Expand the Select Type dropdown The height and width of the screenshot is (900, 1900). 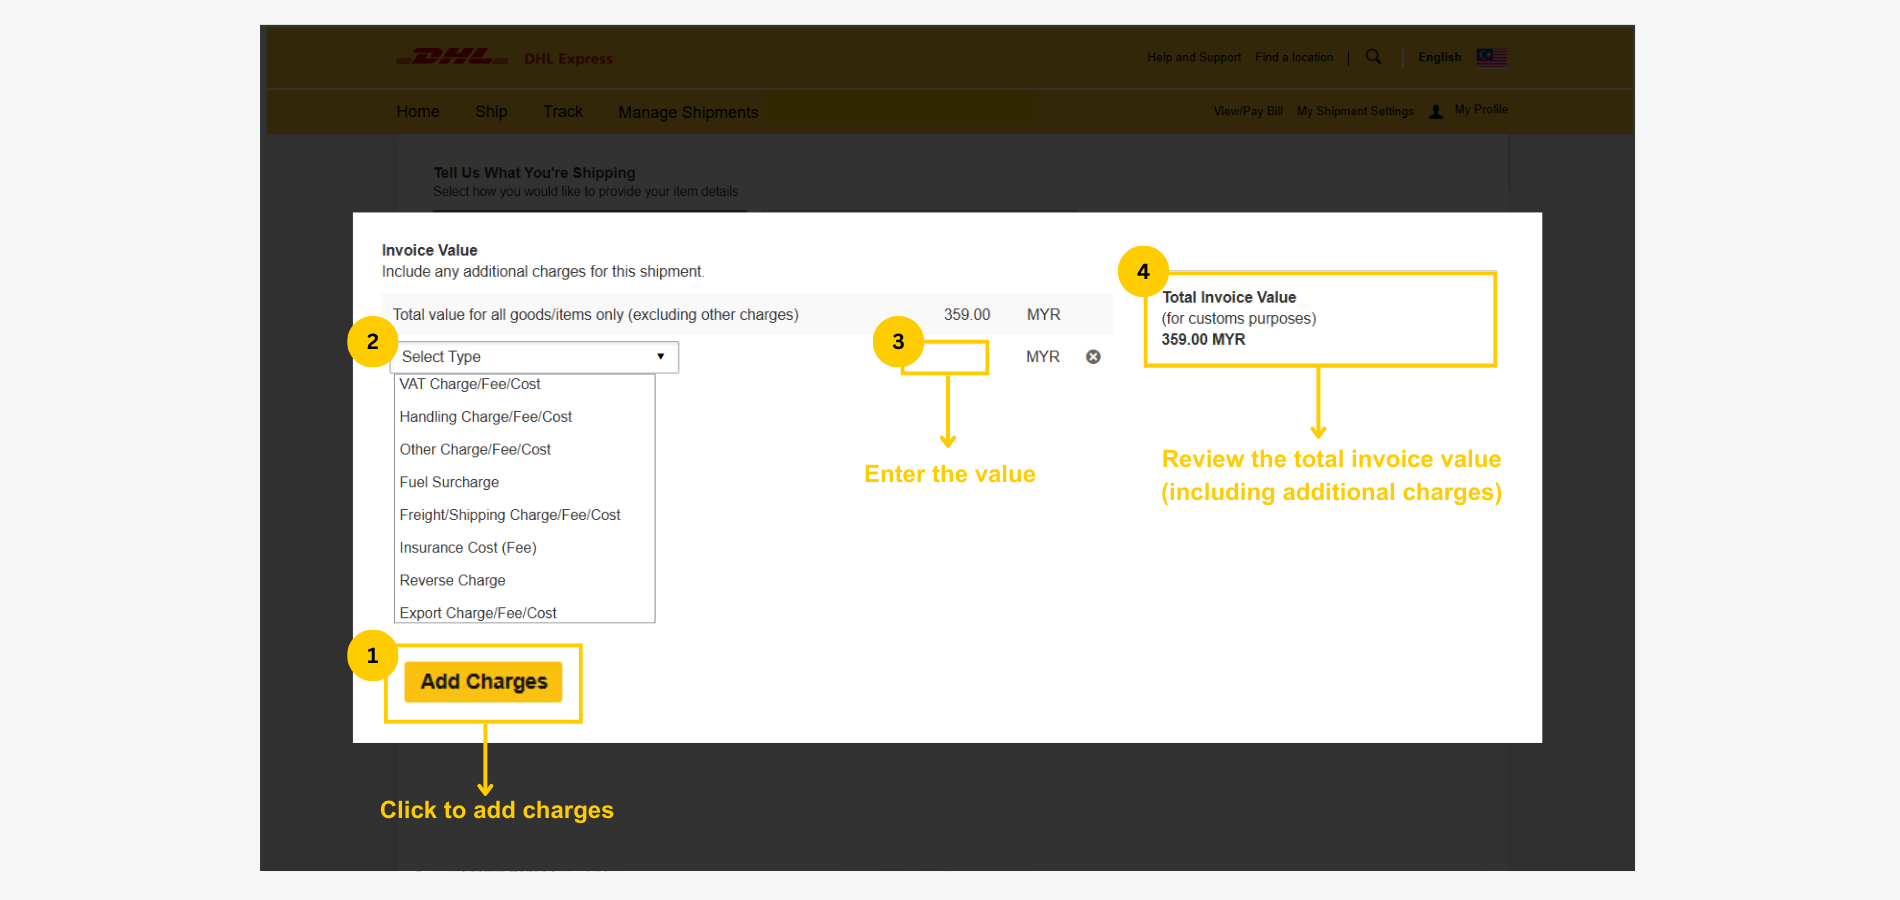[535, 357]
